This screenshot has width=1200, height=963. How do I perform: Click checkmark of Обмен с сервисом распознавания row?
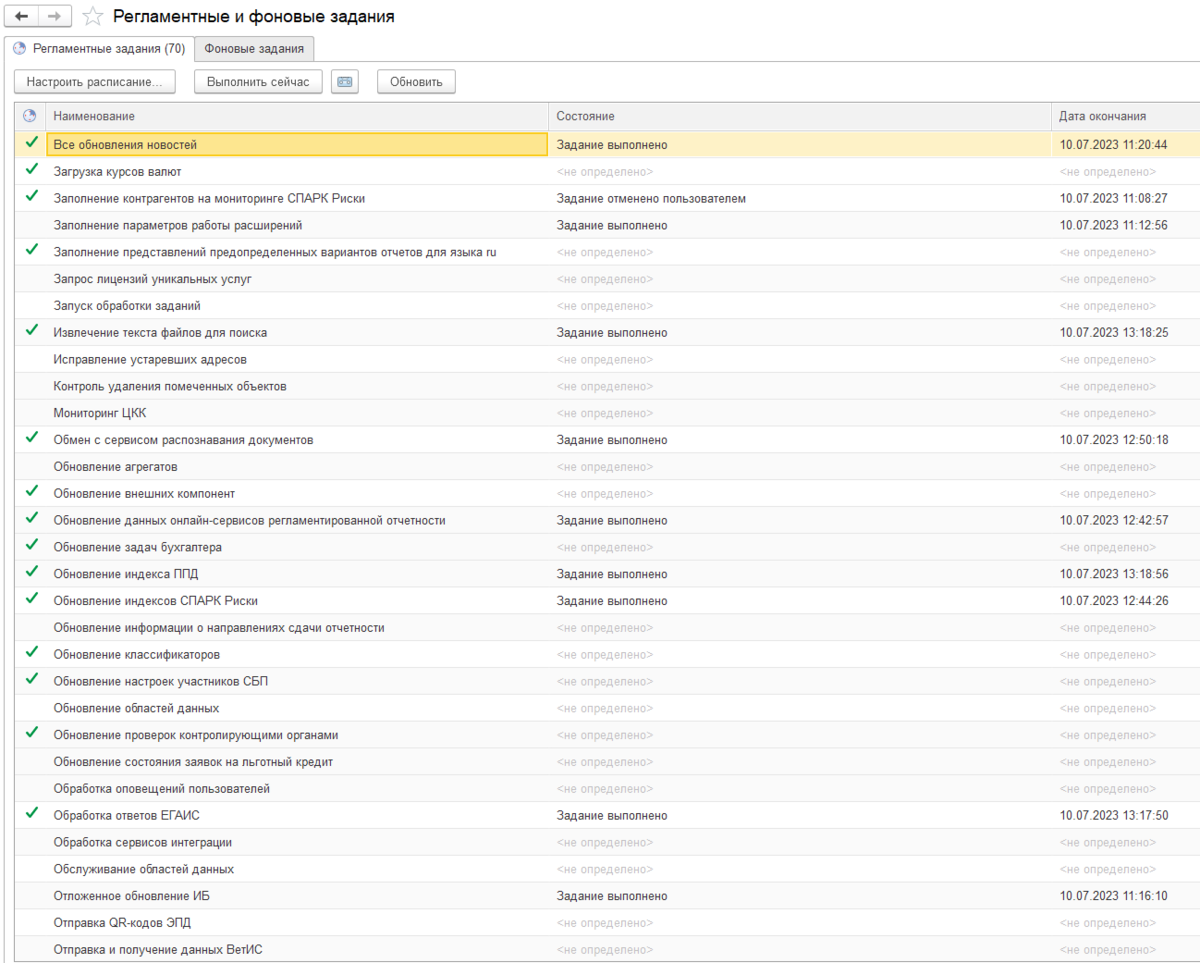click(x=31, y=439)
